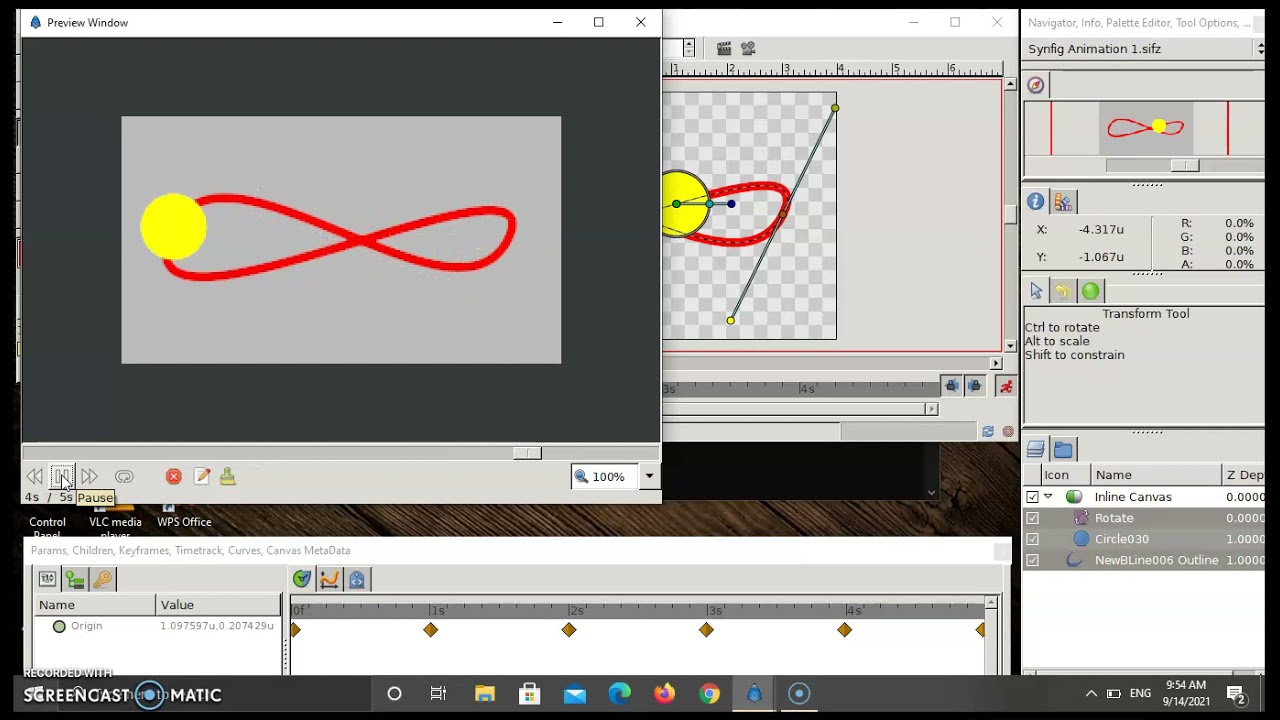Click the Preview Window timeline scrubber handle
Viewport: 1280px width, 720px height.
tap(527, 453)
